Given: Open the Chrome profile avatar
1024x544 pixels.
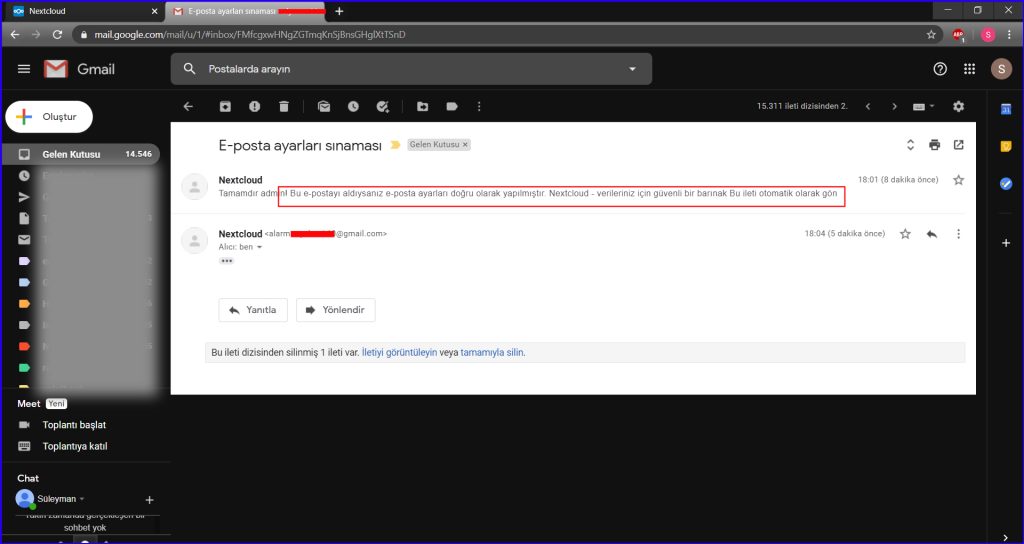Looking at the screenshot, I should (987, 35).
